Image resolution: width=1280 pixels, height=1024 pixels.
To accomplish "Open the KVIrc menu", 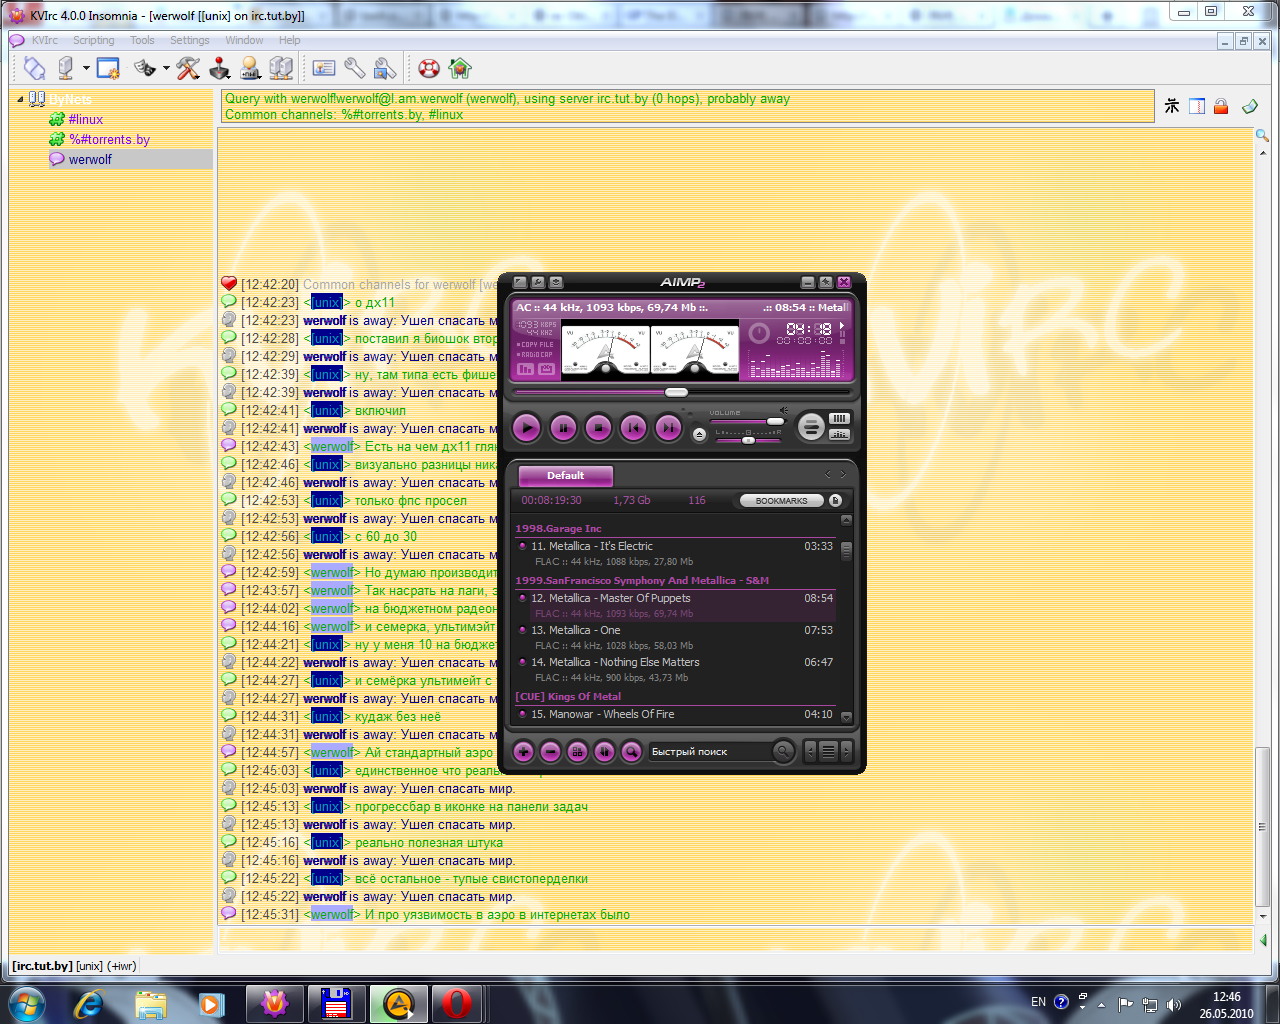I will click(x=45, y=40).
